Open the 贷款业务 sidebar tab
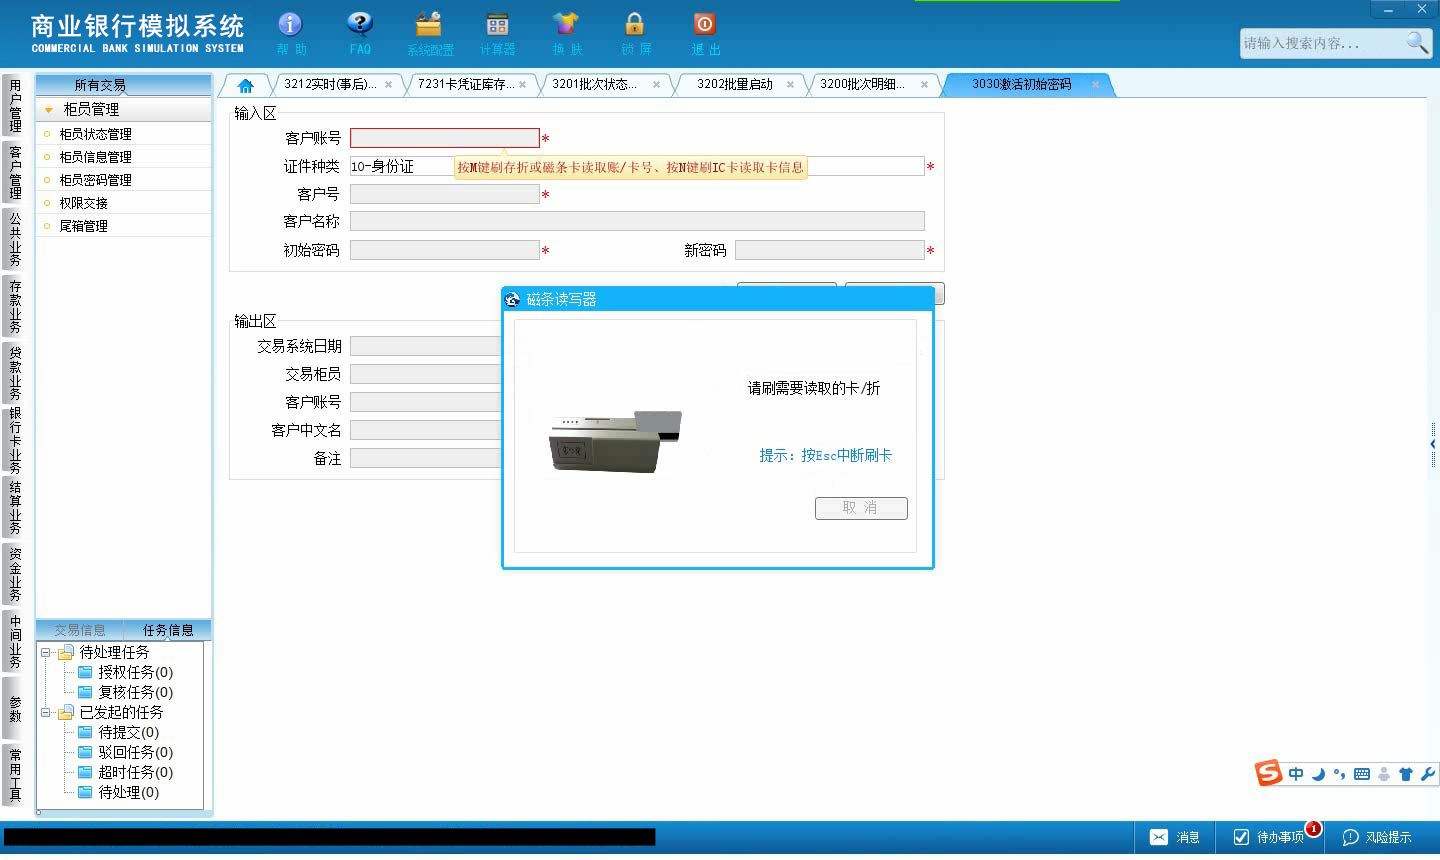The width and height of the screenshot is (1440, 860). 15,373
